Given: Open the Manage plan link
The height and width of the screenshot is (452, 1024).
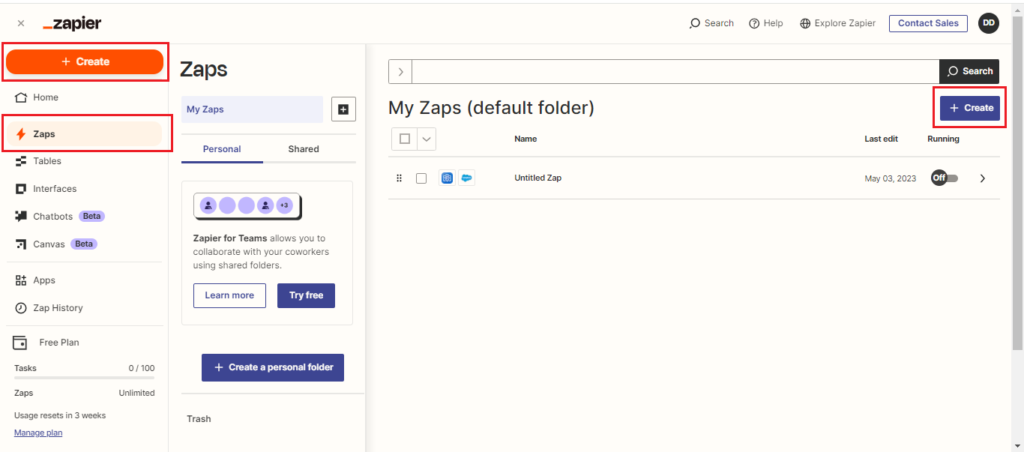Looking at the screenshot, I should 38,432.
